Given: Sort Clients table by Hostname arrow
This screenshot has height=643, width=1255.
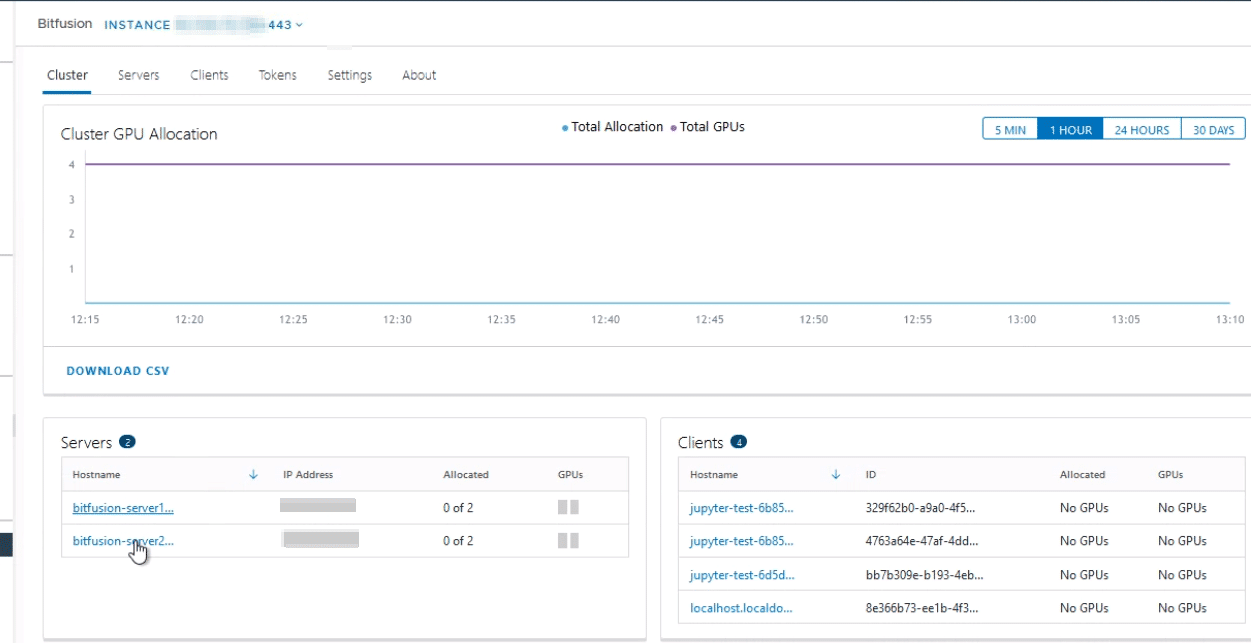Looking at the screenshot, I should click(x=836, y=475).
